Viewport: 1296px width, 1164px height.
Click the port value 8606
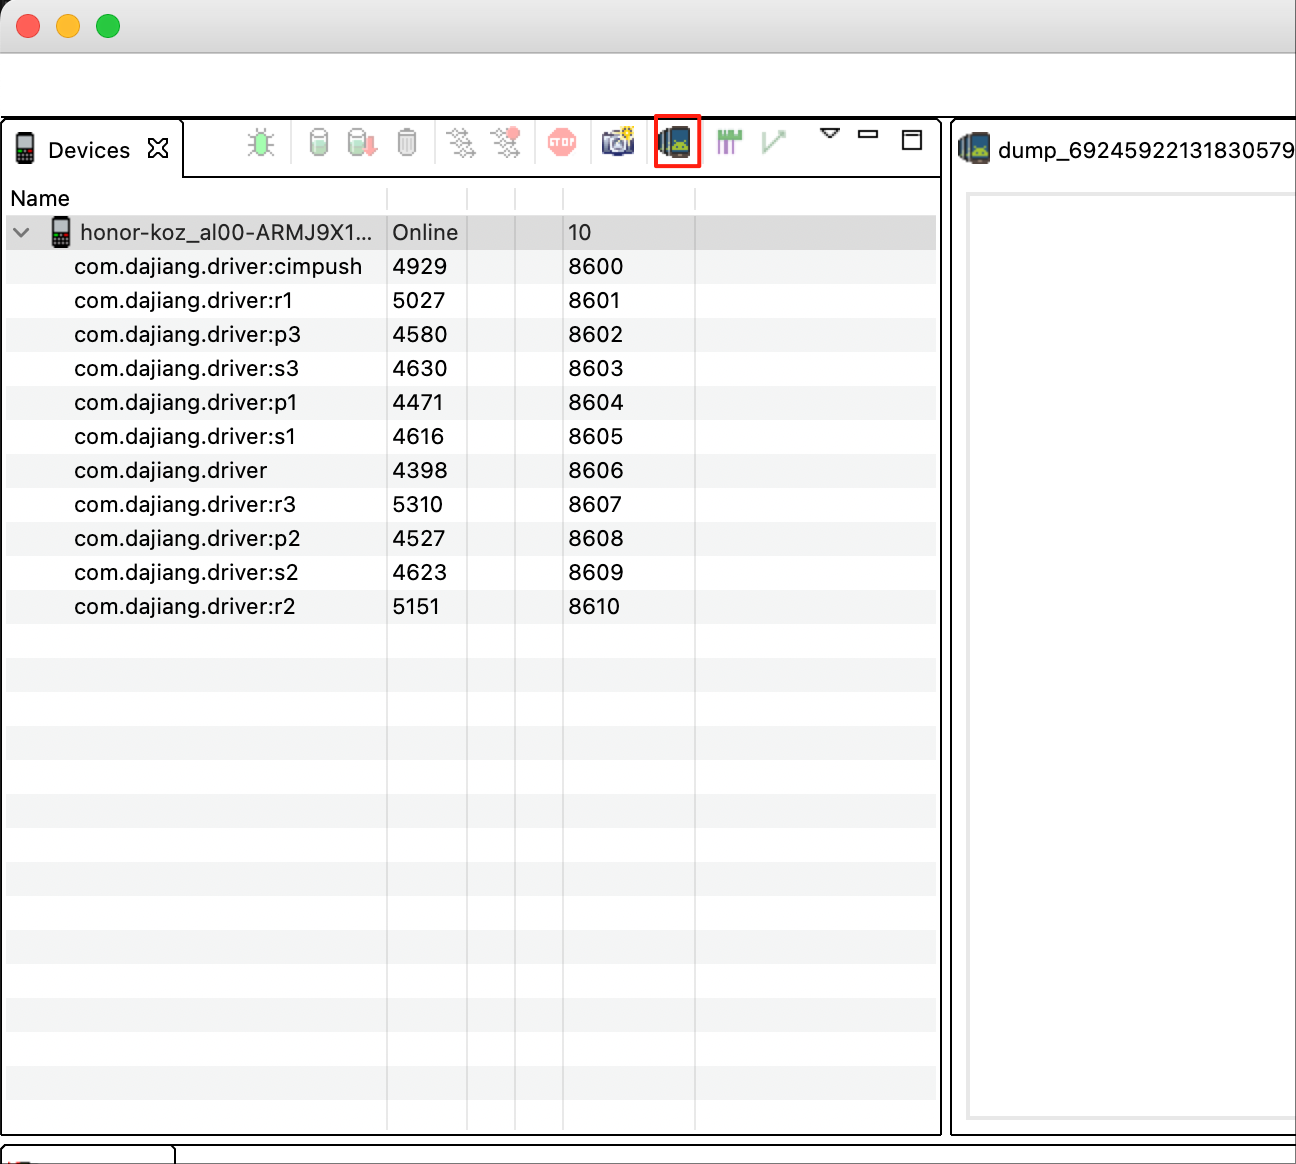click(596, 470)
